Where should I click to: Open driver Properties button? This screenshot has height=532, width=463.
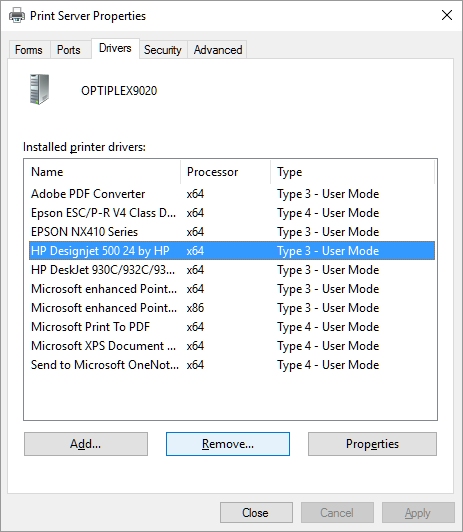pos(372,444)
